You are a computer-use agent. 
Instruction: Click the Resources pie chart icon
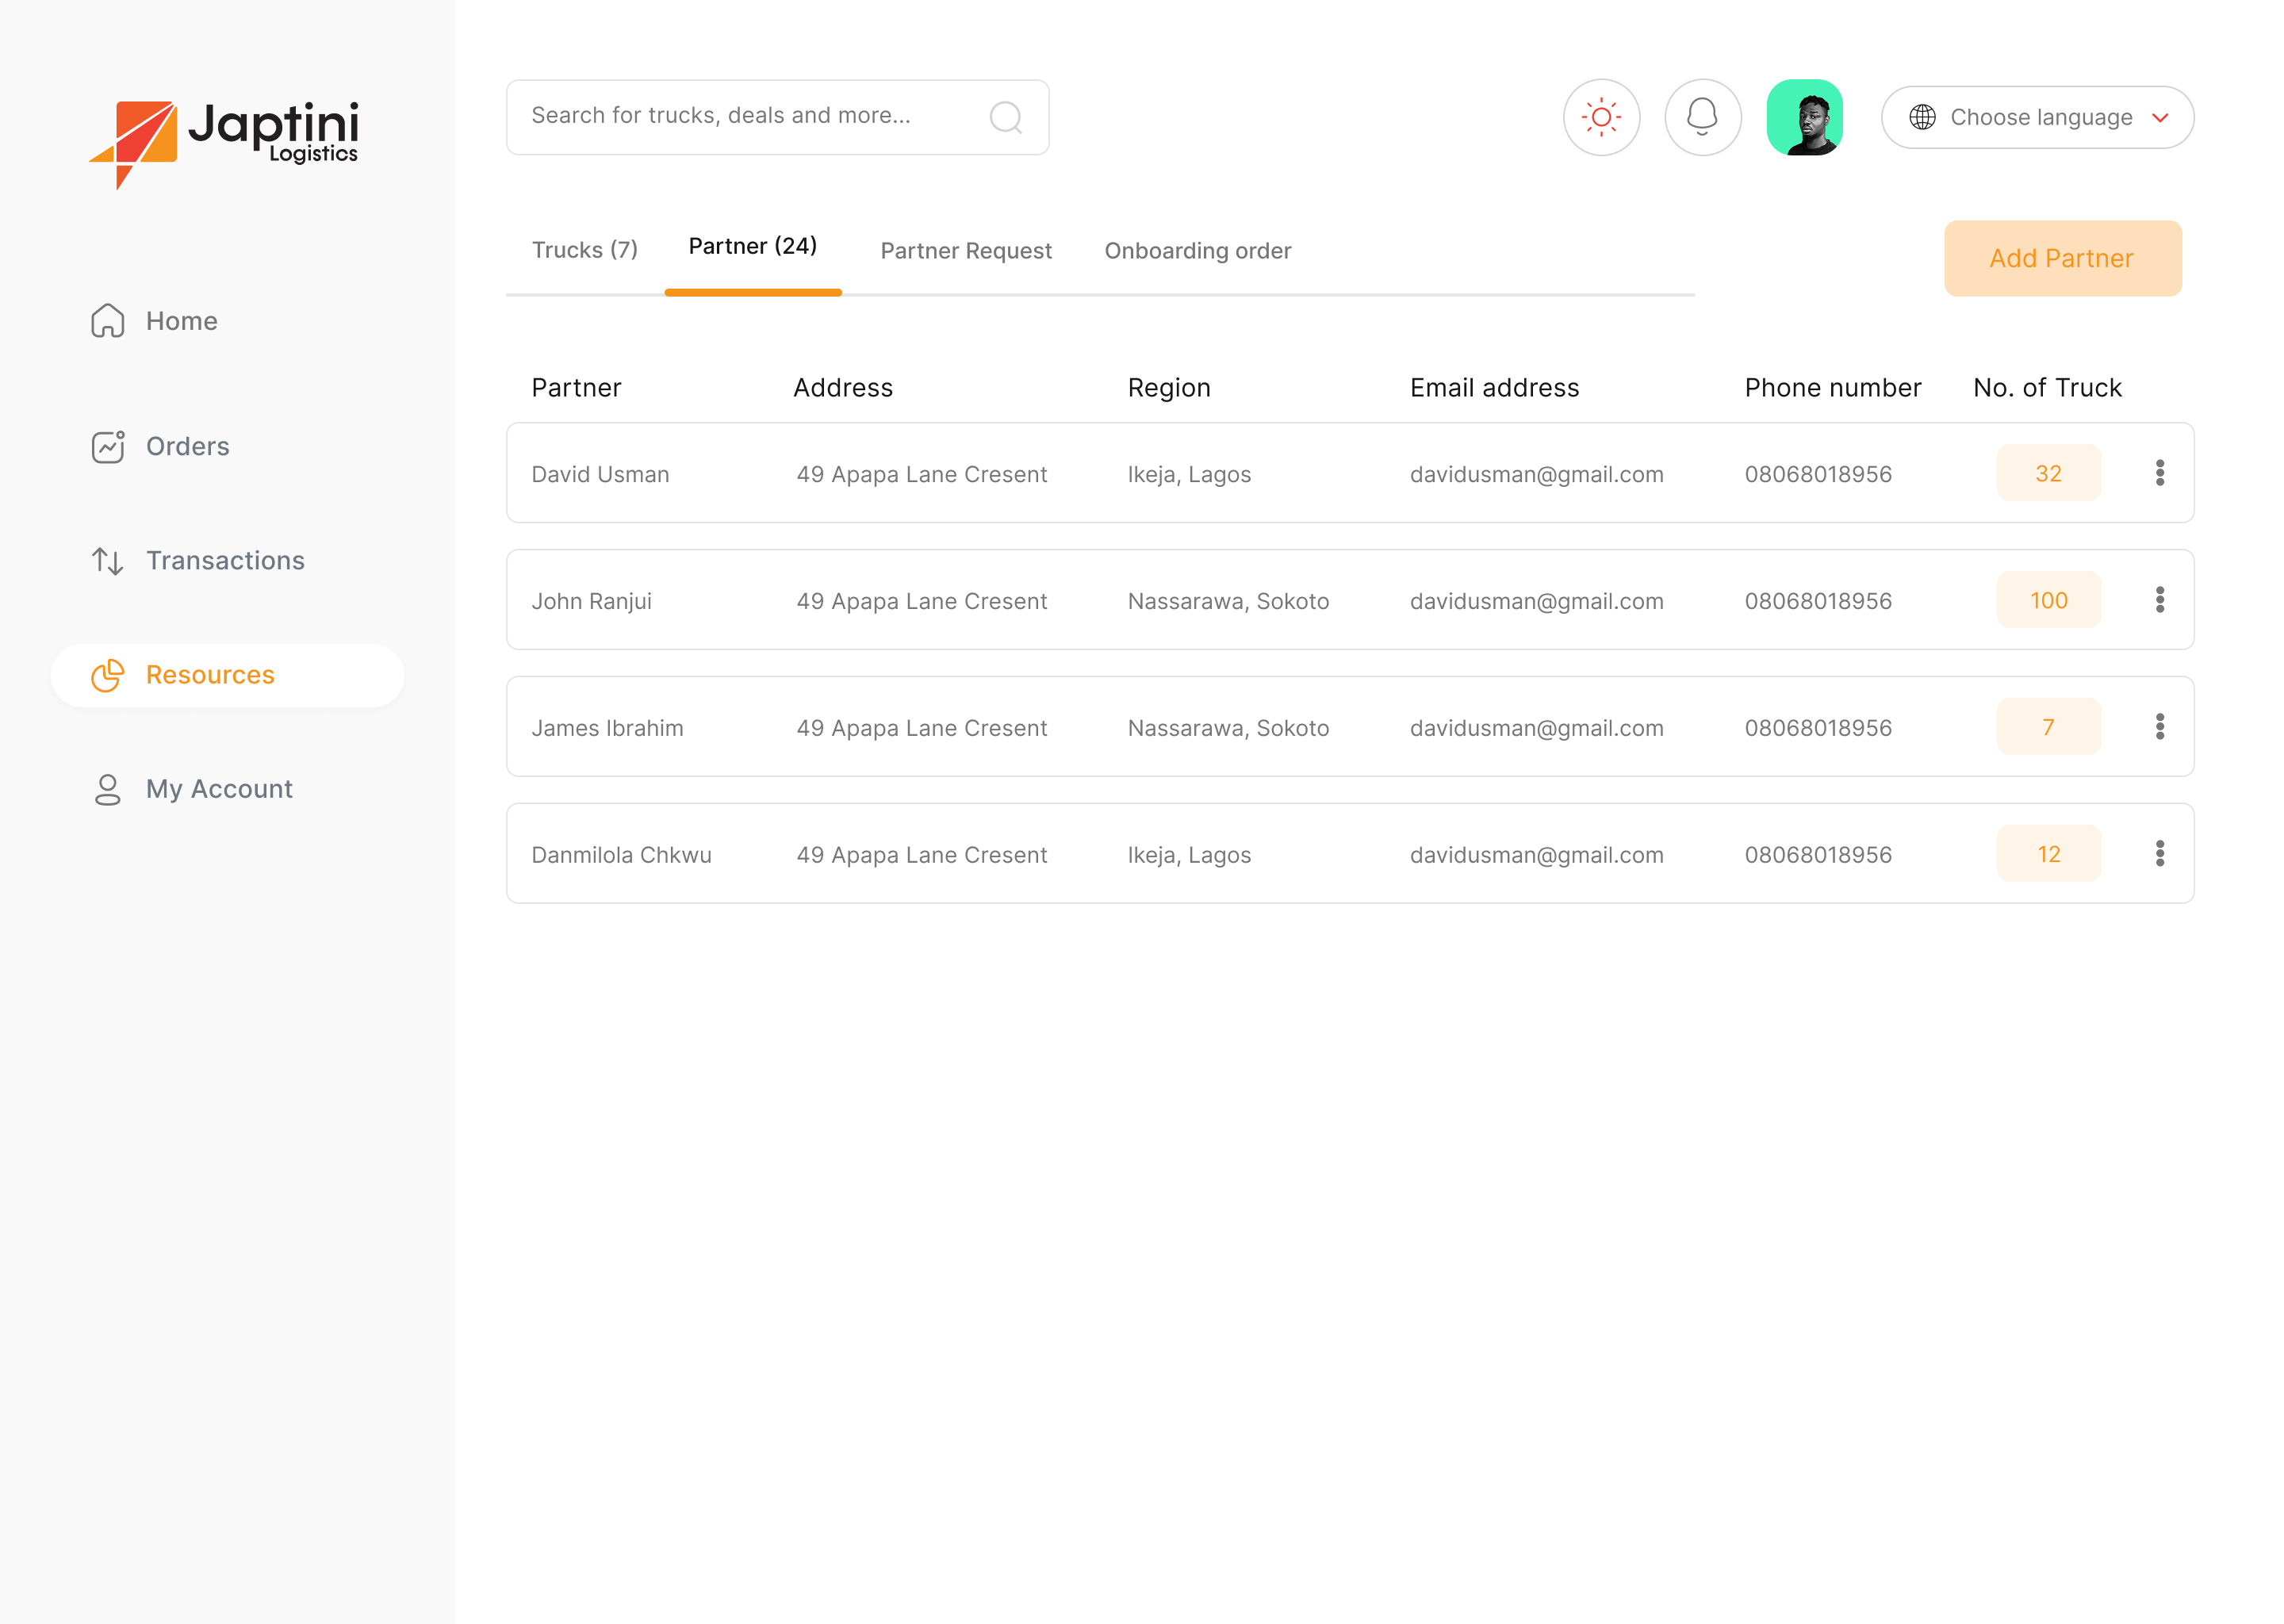[x=107, y=675]
